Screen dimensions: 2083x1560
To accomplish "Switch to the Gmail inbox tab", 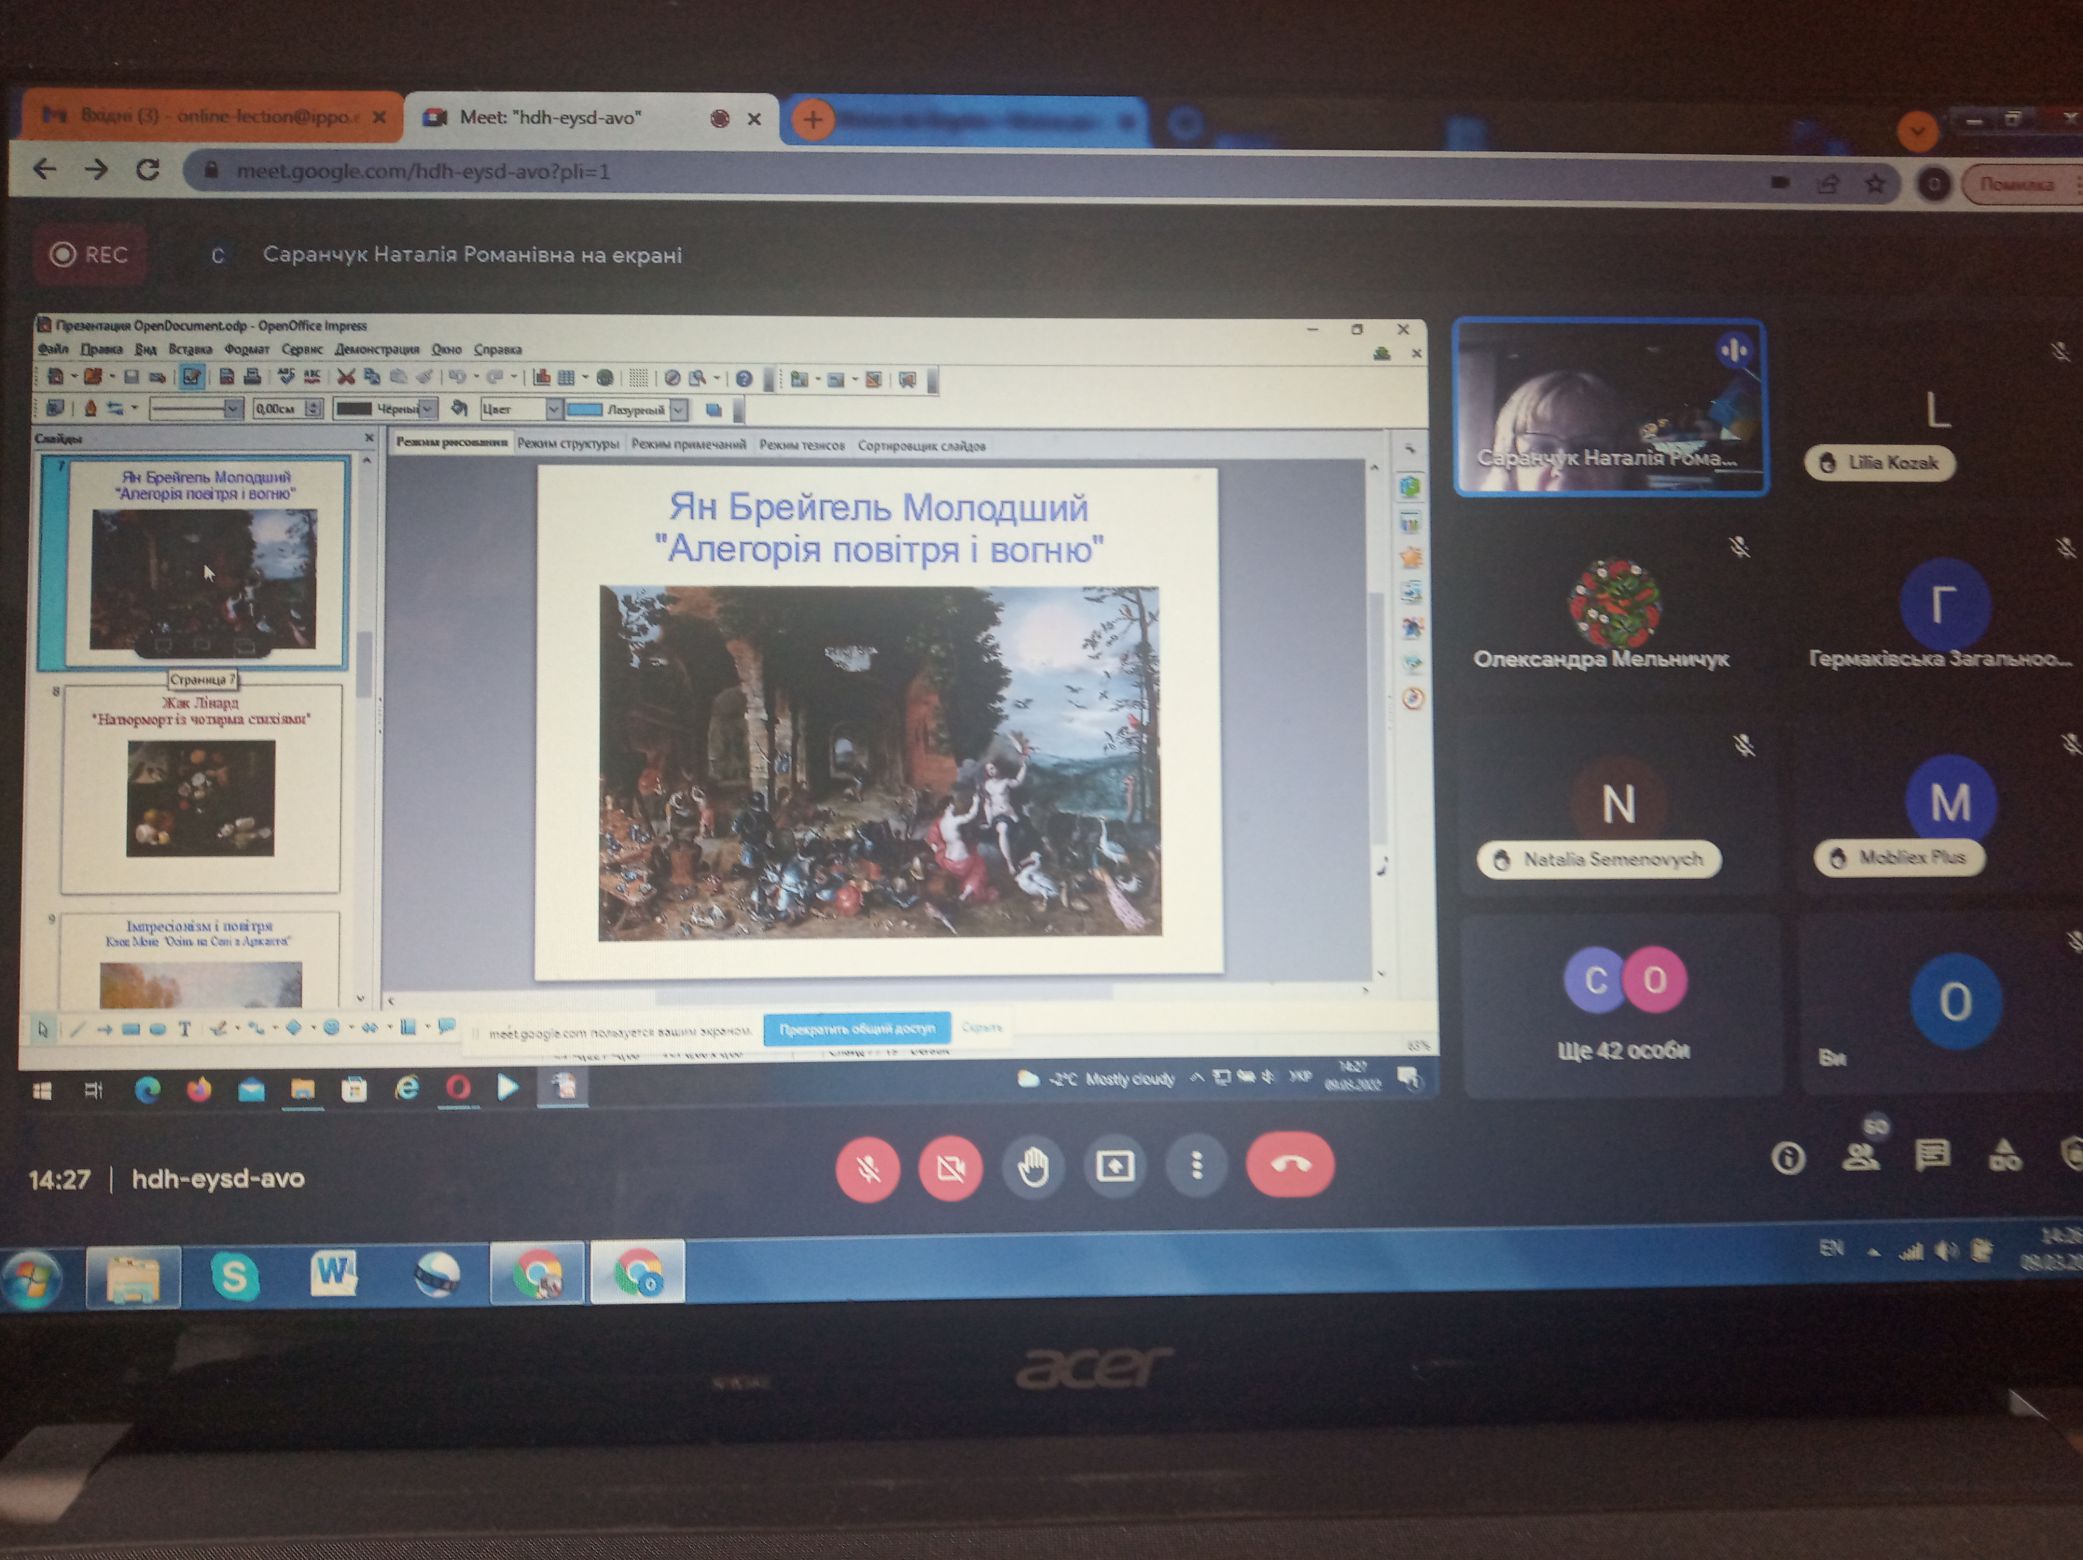I will [x=212, y=117].
